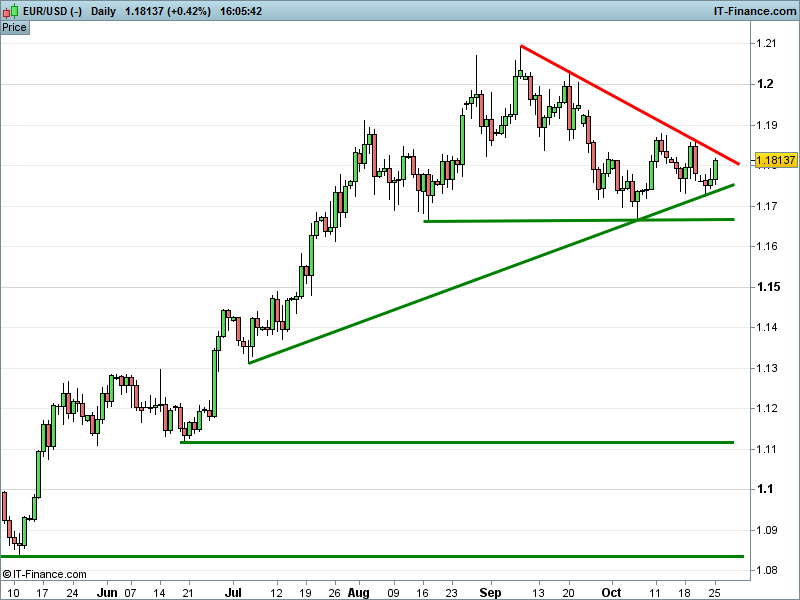This screenshot has width=800, height=600.
Task: Select the green ascending support trendline
Action: tap(491, 274)
